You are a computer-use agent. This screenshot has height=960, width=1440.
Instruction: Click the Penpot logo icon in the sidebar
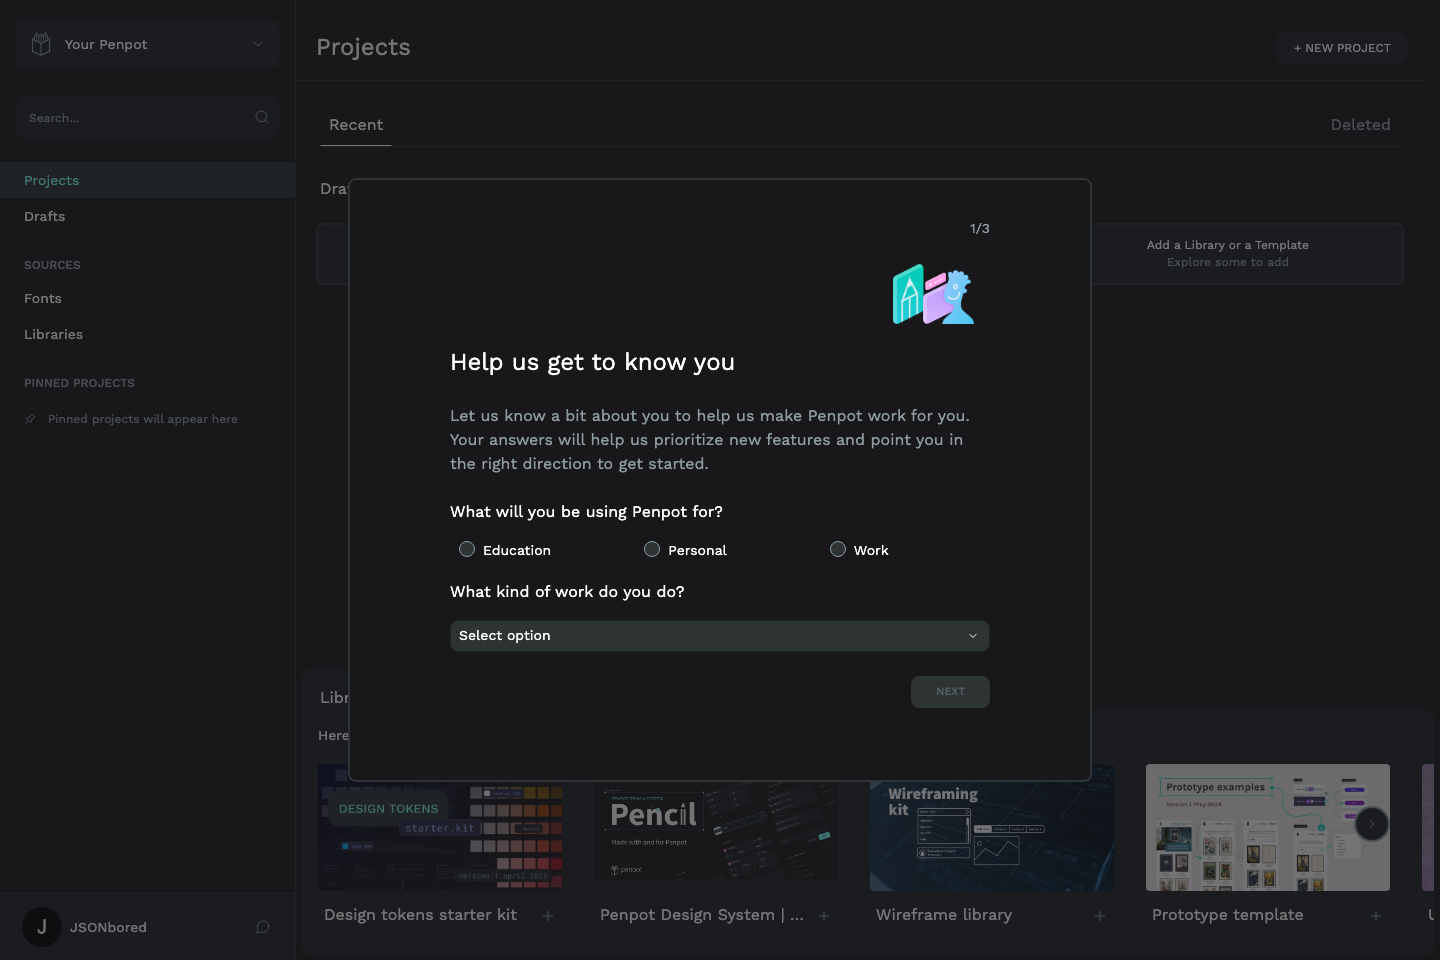(41, 44)
